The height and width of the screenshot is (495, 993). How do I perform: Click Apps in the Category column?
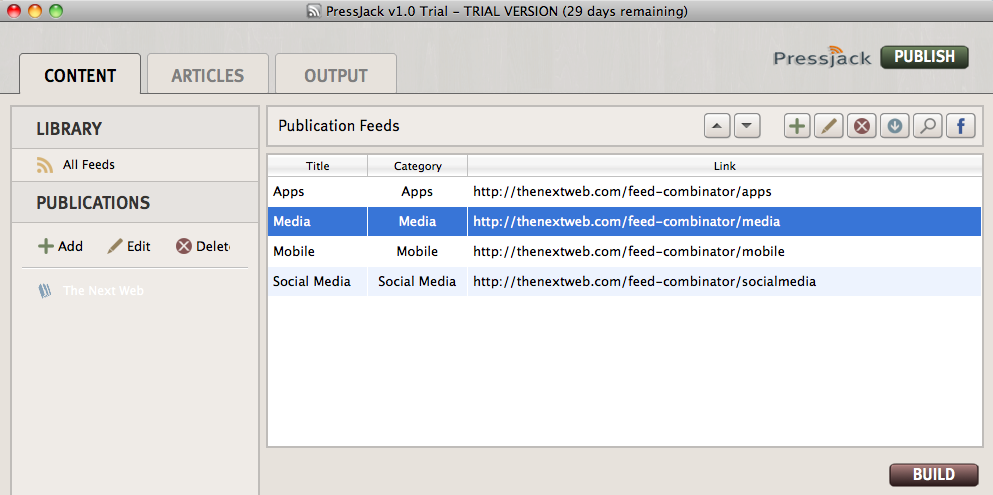click(x=417, y=191)
